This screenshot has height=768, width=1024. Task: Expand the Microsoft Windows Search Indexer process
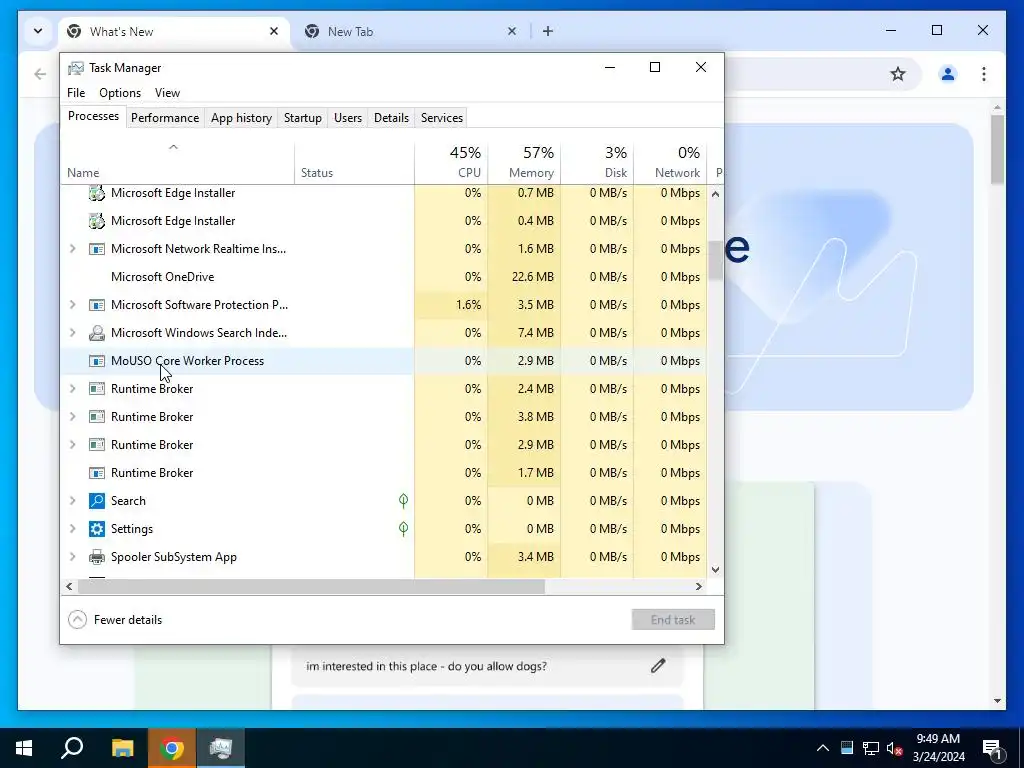[x=72, y=333]
